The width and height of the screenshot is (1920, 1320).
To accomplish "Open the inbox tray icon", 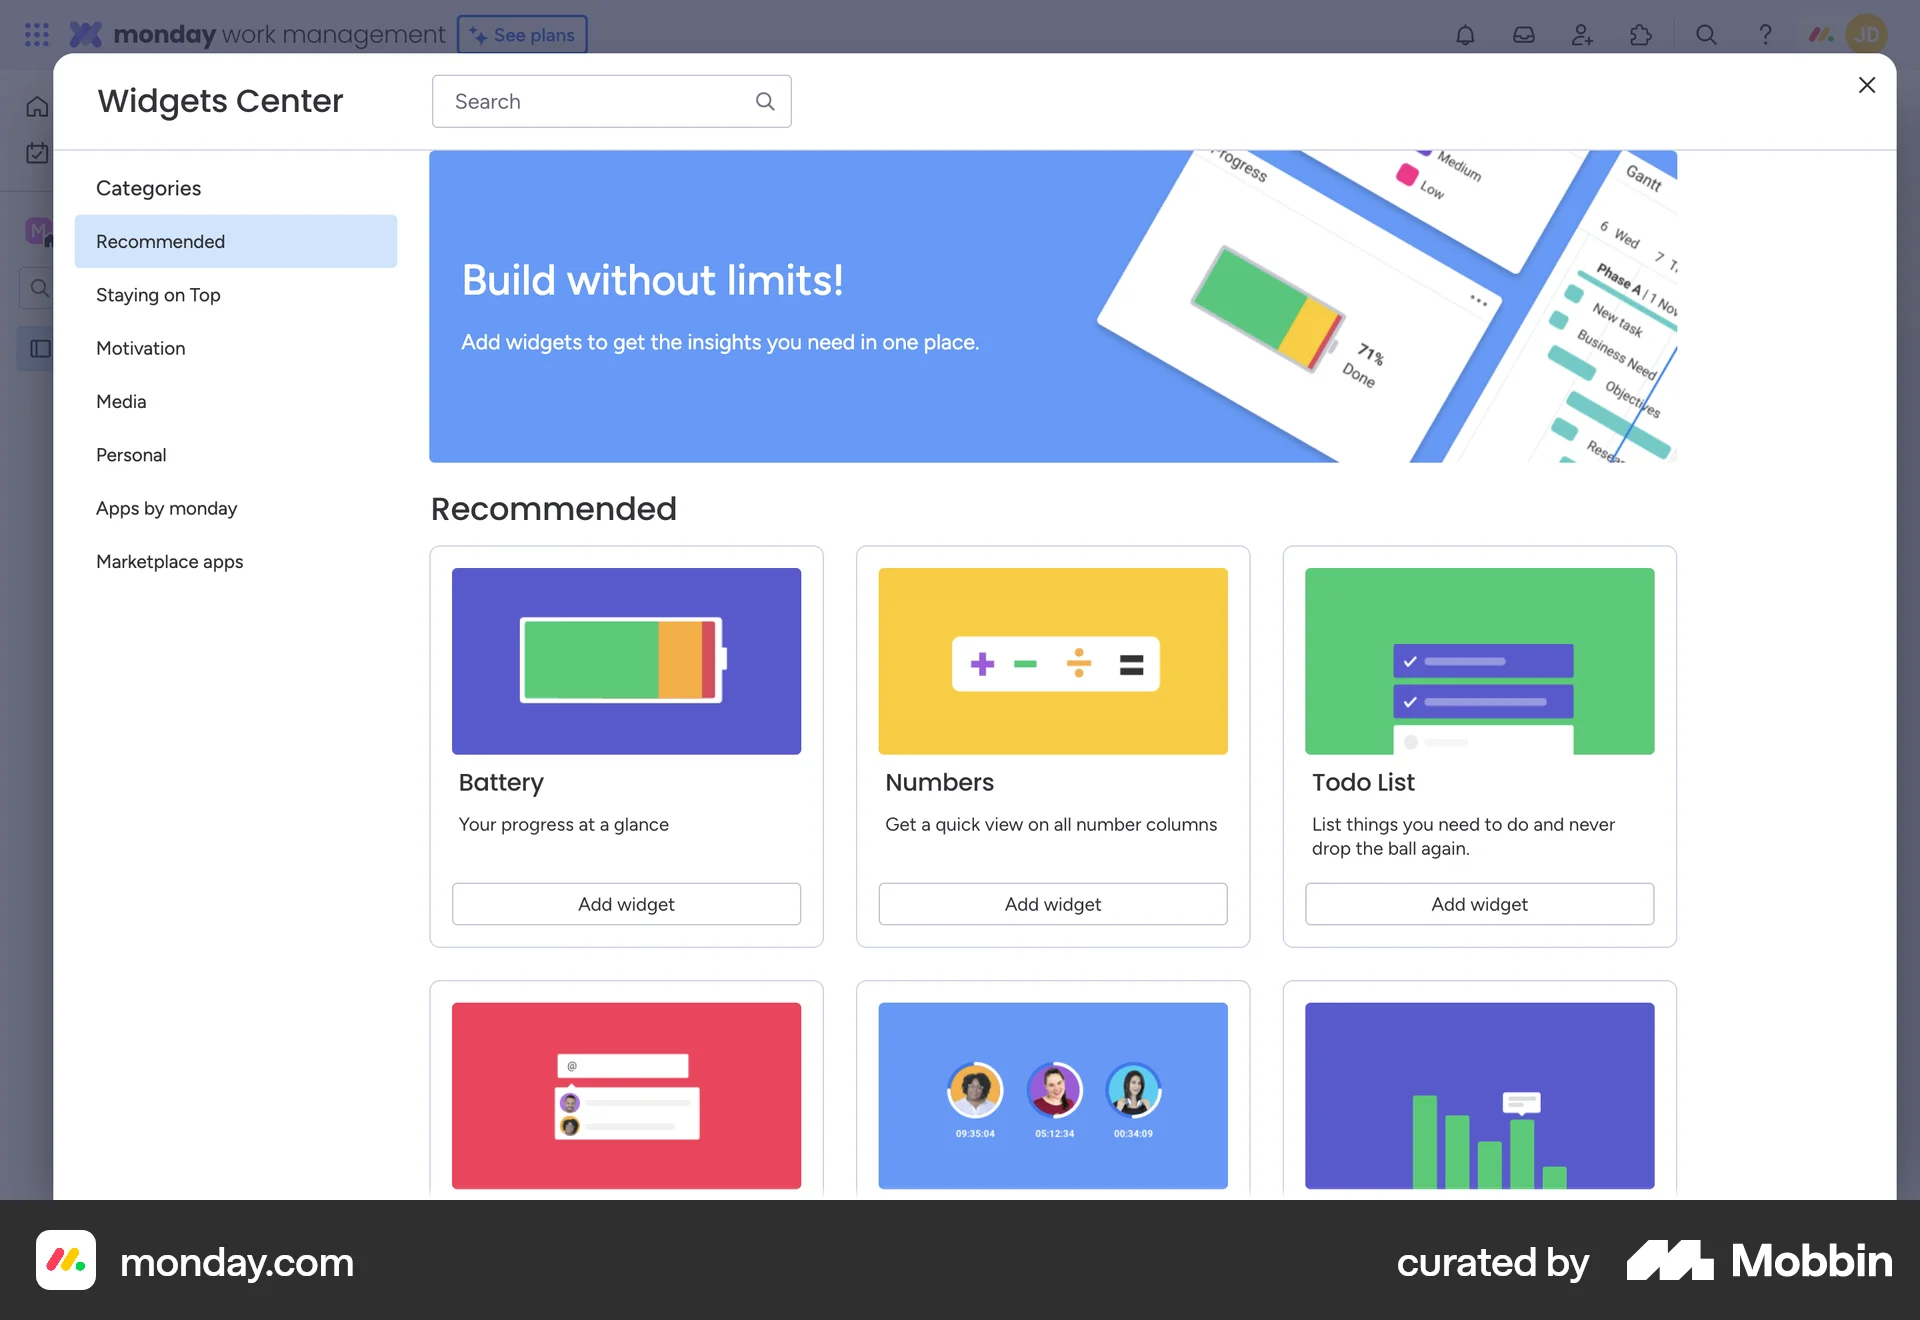I will 1523,34.
